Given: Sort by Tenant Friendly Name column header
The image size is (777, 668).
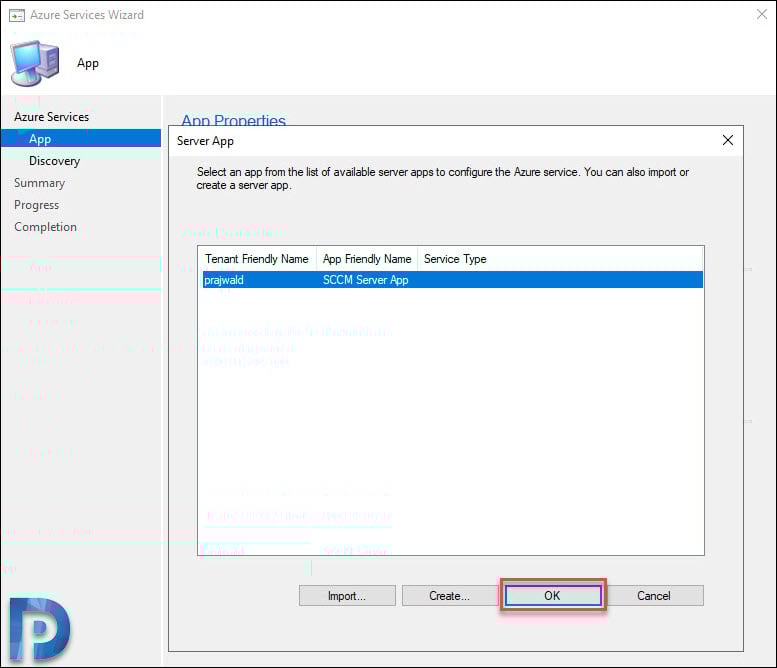Looking at the screenshot, I should click(x=257, y=259).
